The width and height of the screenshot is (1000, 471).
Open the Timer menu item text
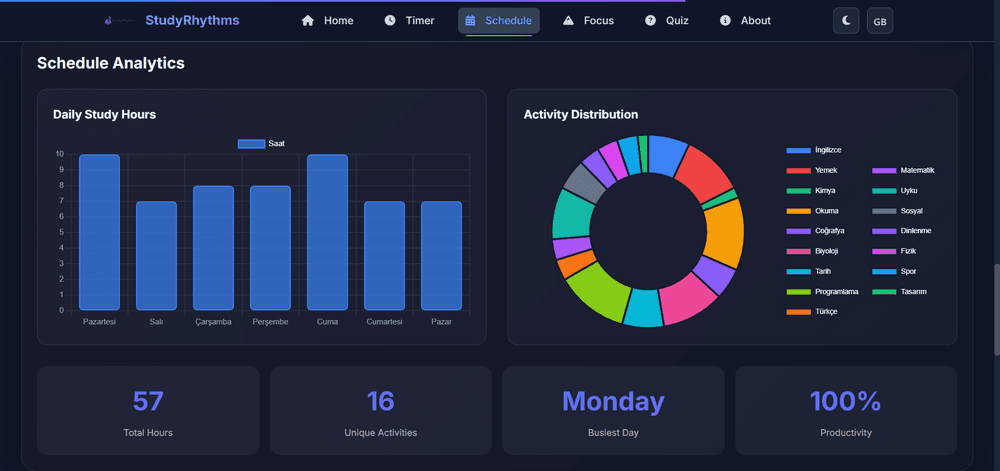pos(420,21)
